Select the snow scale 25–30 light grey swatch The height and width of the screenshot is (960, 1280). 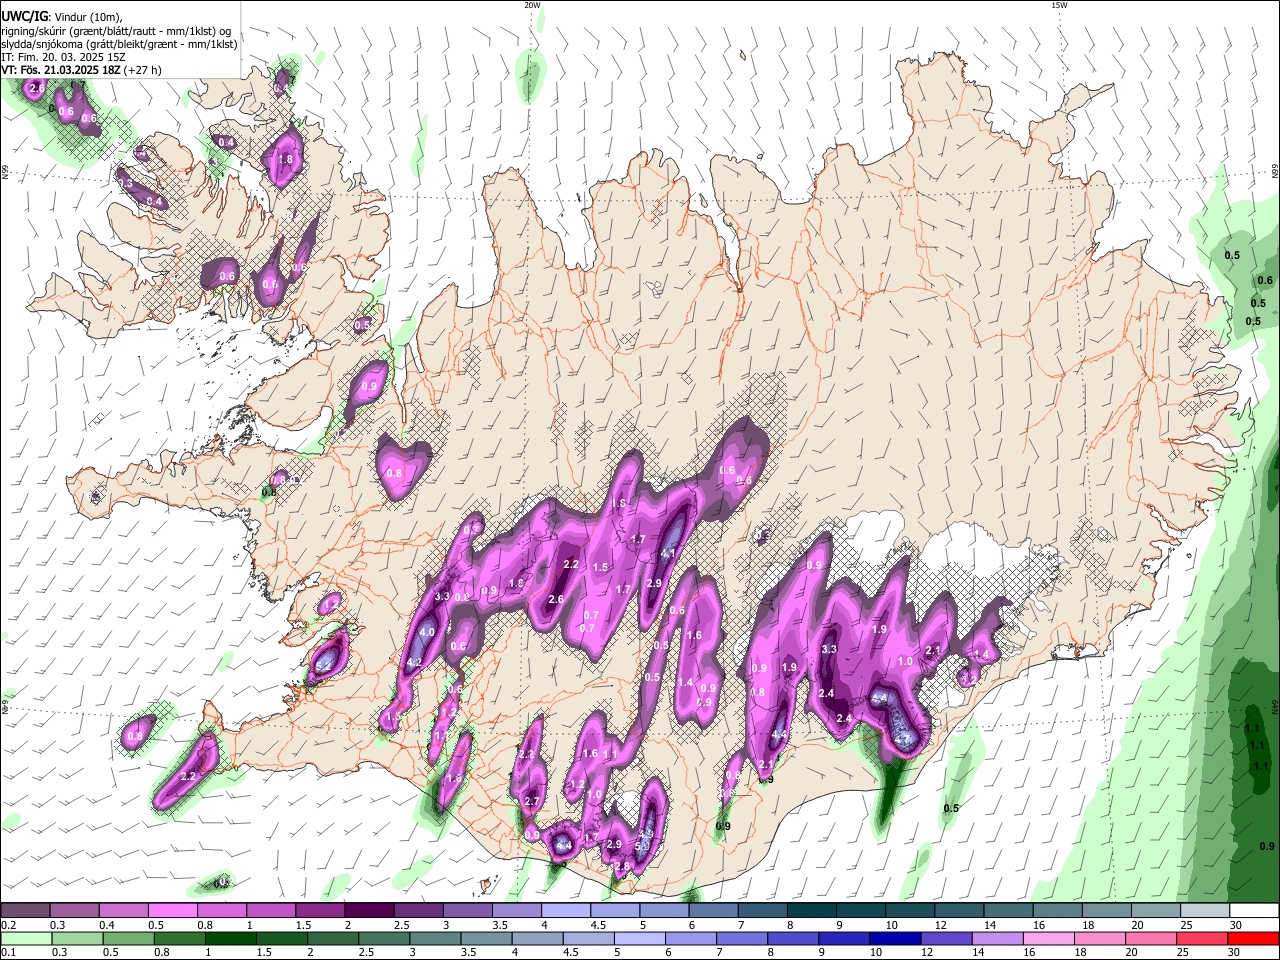[1205, 910]
